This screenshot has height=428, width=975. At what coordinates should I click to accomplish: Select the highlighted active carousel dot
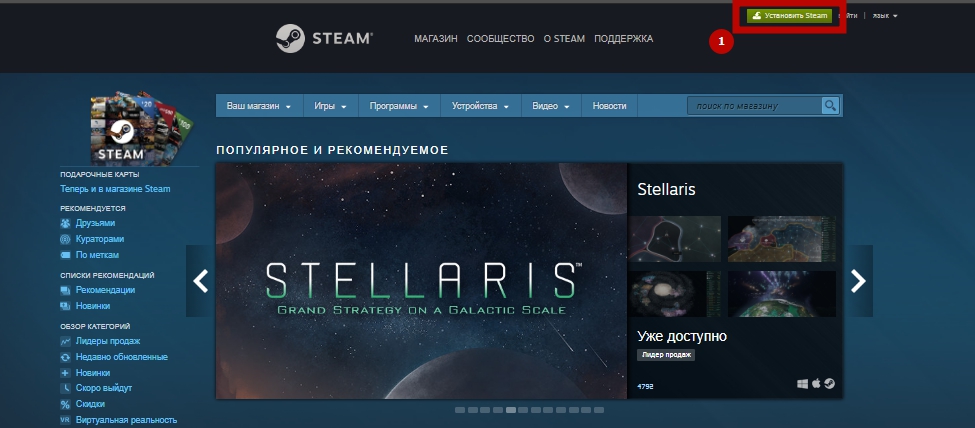pyautogui.click(x=511, y=410)
